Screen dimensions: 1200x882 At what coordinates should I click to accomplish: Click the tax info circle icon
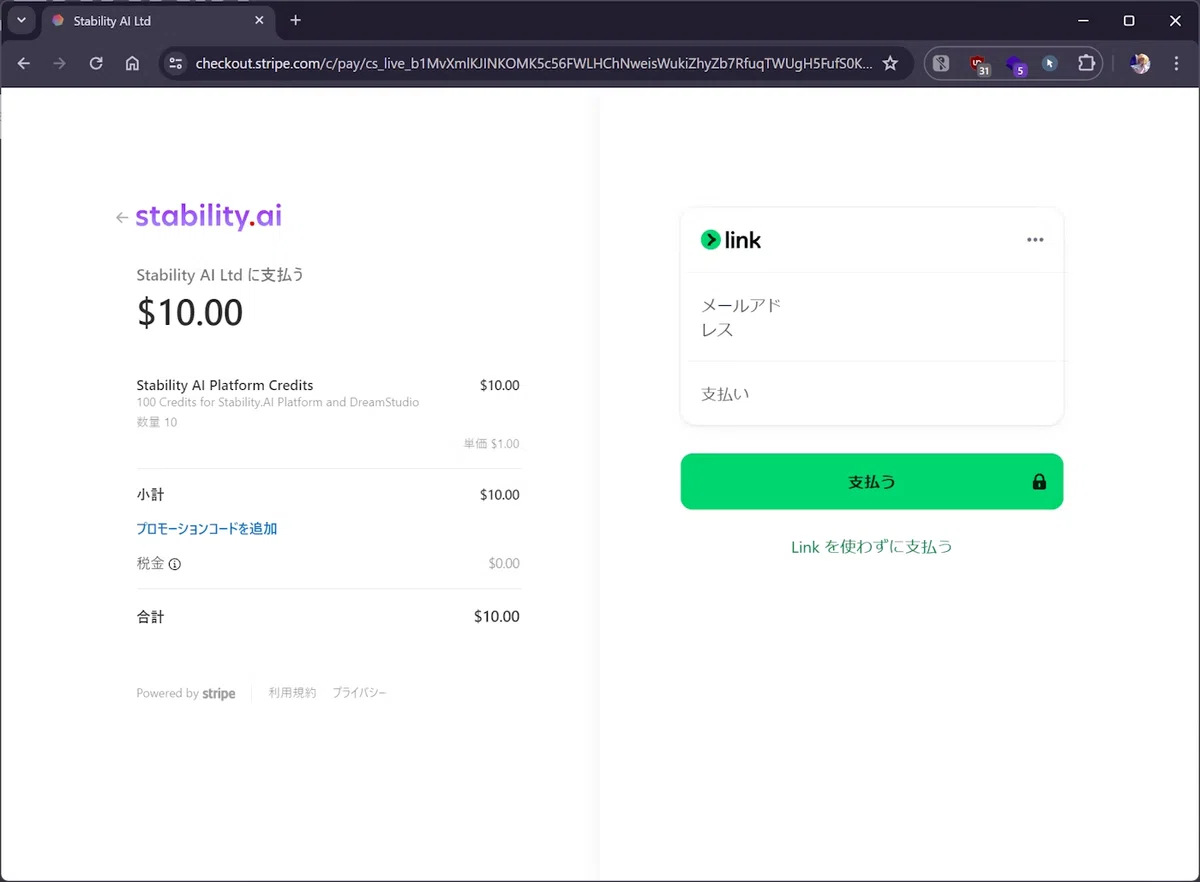(x=175, y=564)
